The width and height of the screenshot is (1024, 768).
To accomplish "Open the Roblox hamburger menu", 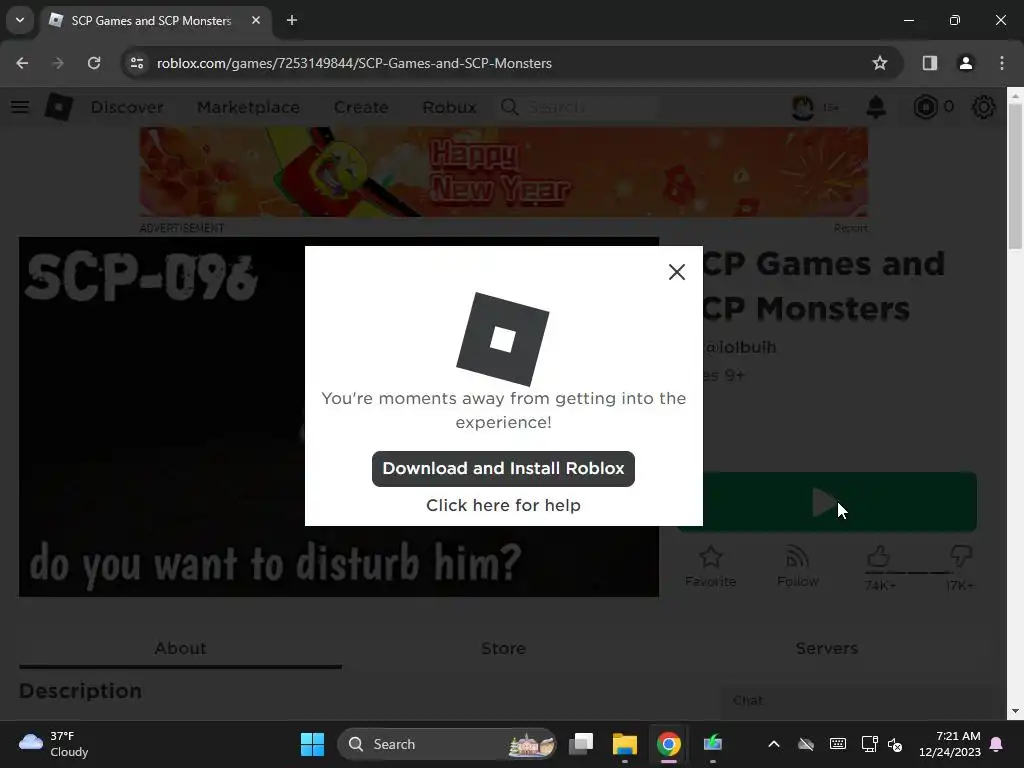I will pos(20,107).
